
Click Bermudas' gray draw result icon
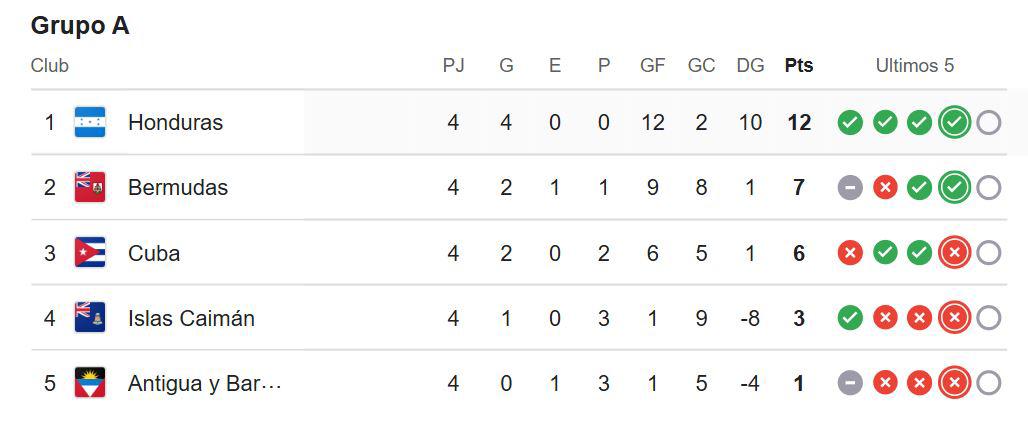point(850,188)
